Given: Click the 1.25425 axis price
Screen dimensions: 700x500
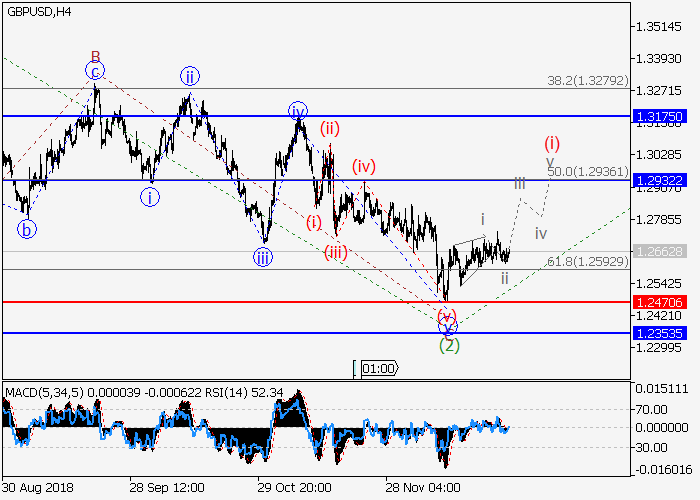Looking at the screenshot, I should click(659, 283).
